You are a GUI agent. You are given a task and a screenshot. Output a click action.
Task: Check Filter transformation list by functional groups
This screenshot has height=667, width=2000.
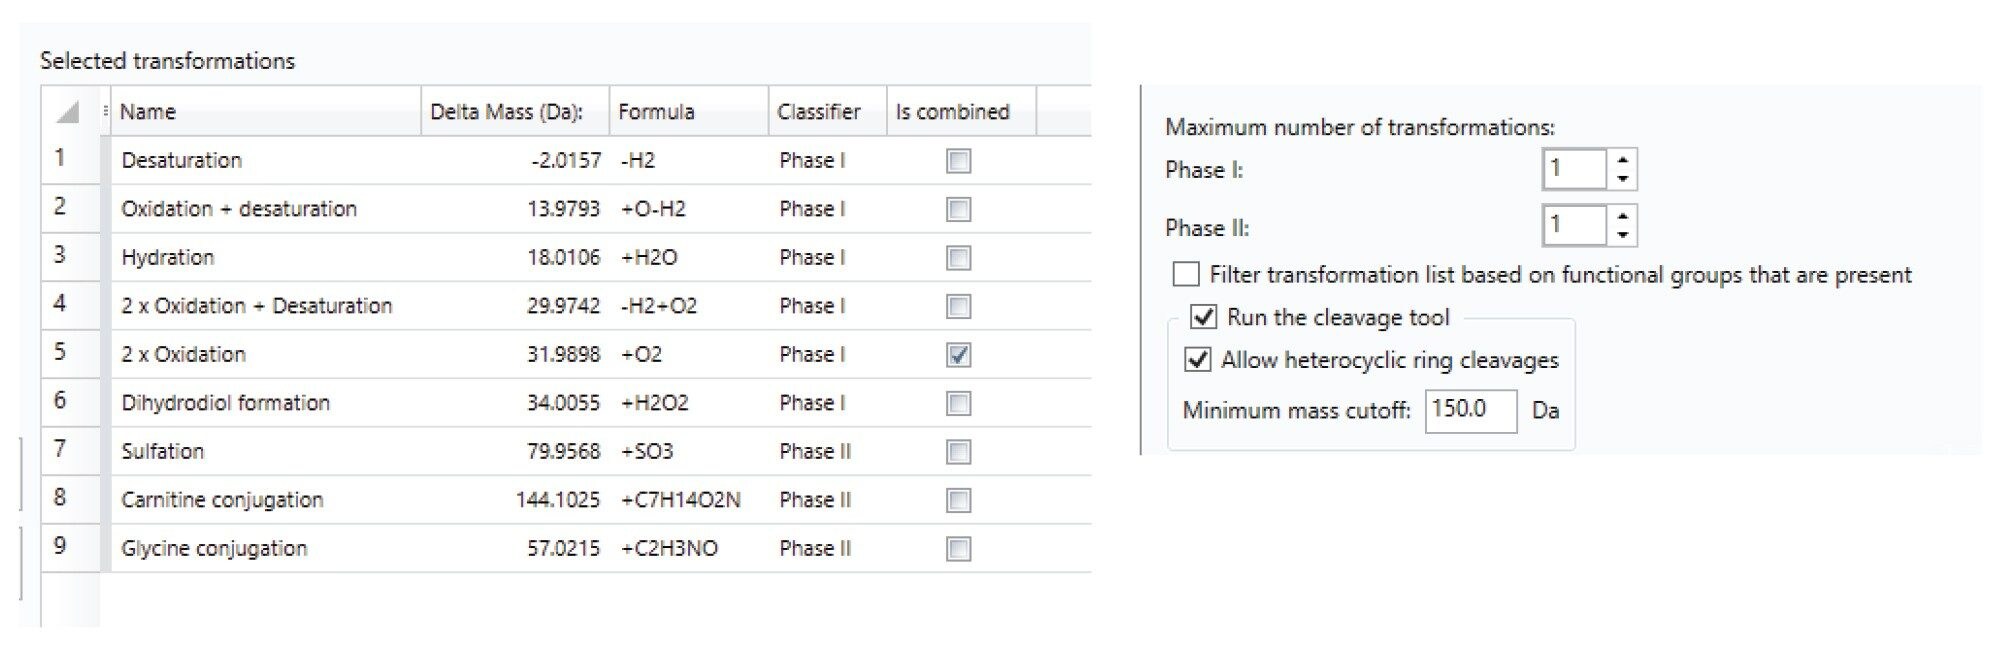pos(1186,274)
